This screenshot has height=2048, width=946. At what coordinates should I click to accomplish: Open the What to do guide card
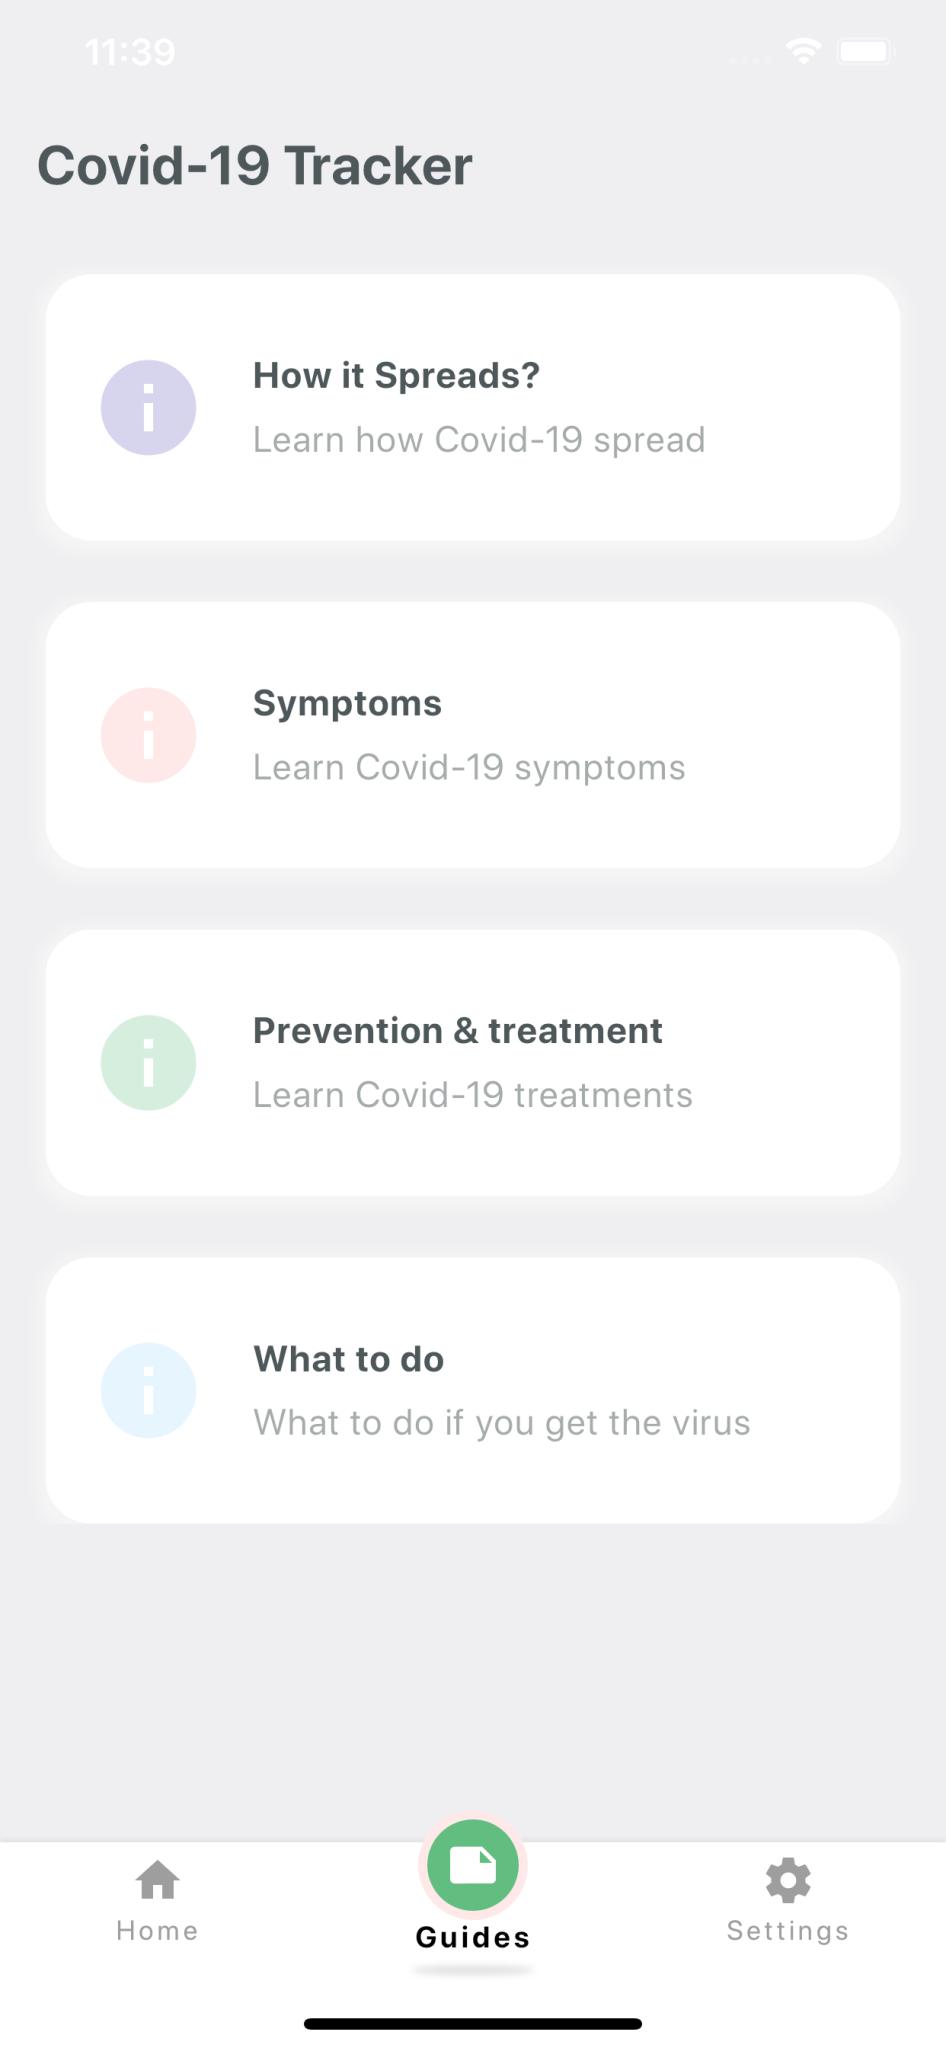(473, 1390)
